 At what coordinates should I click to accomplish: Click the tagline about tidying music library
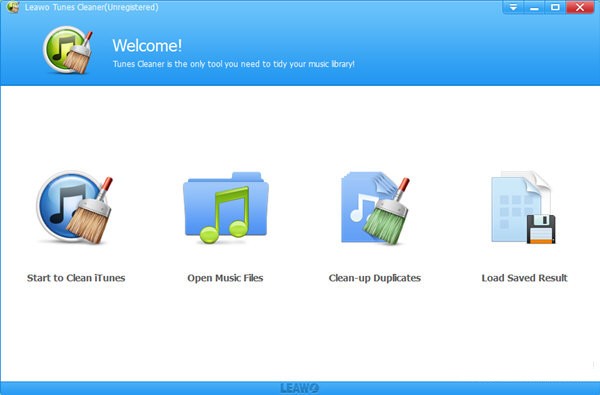pyautogui.click(x=233, y=64)
